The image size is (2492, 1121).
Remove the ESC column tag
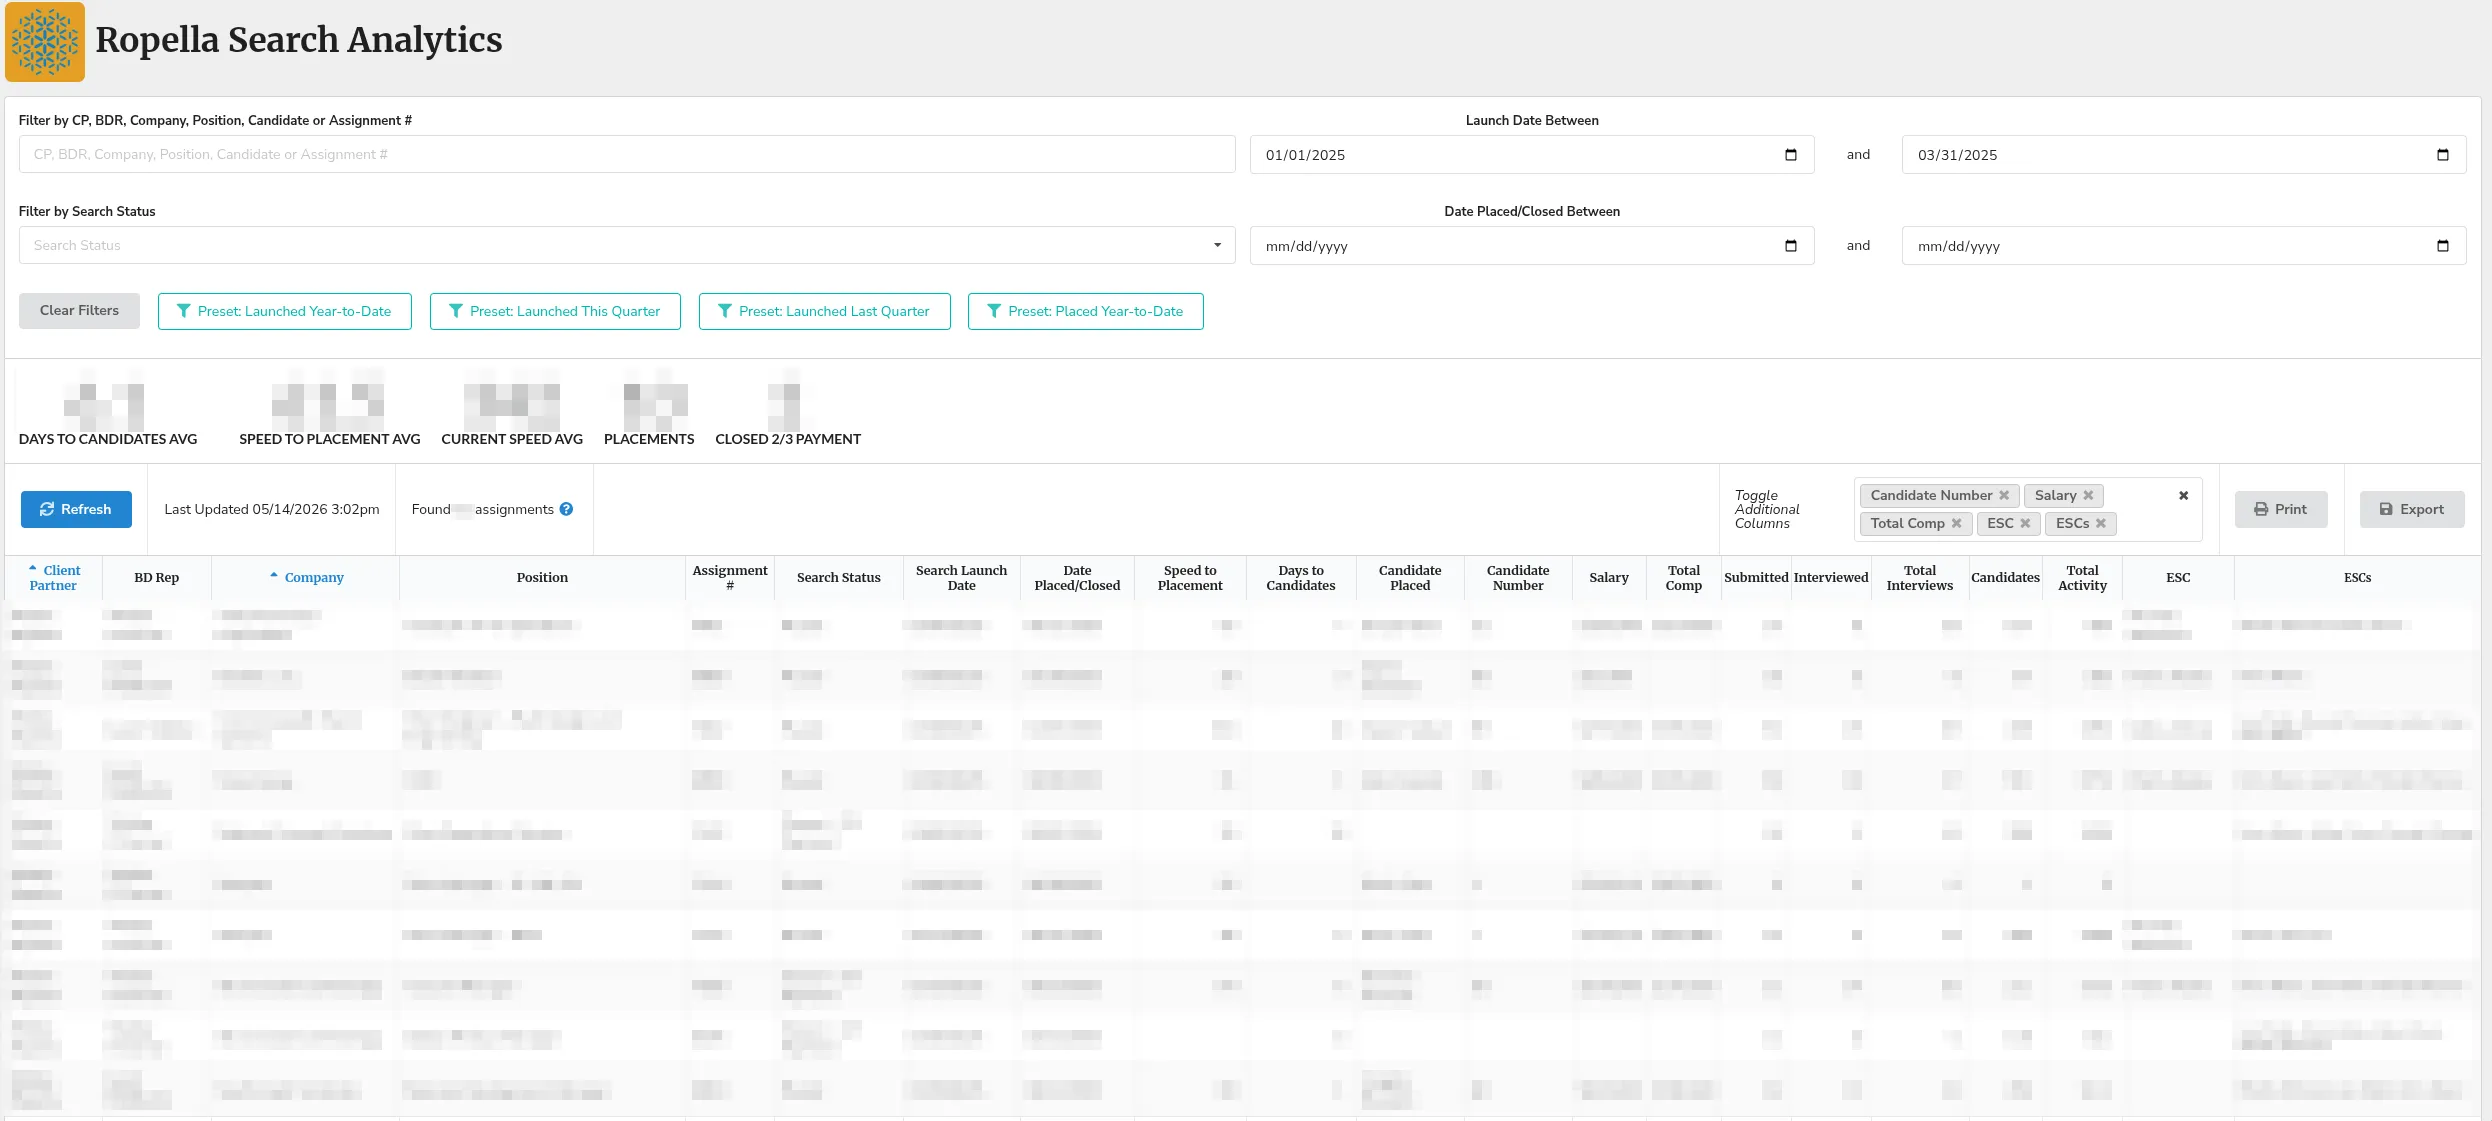pyautogui.click(x=2025, y=523)
